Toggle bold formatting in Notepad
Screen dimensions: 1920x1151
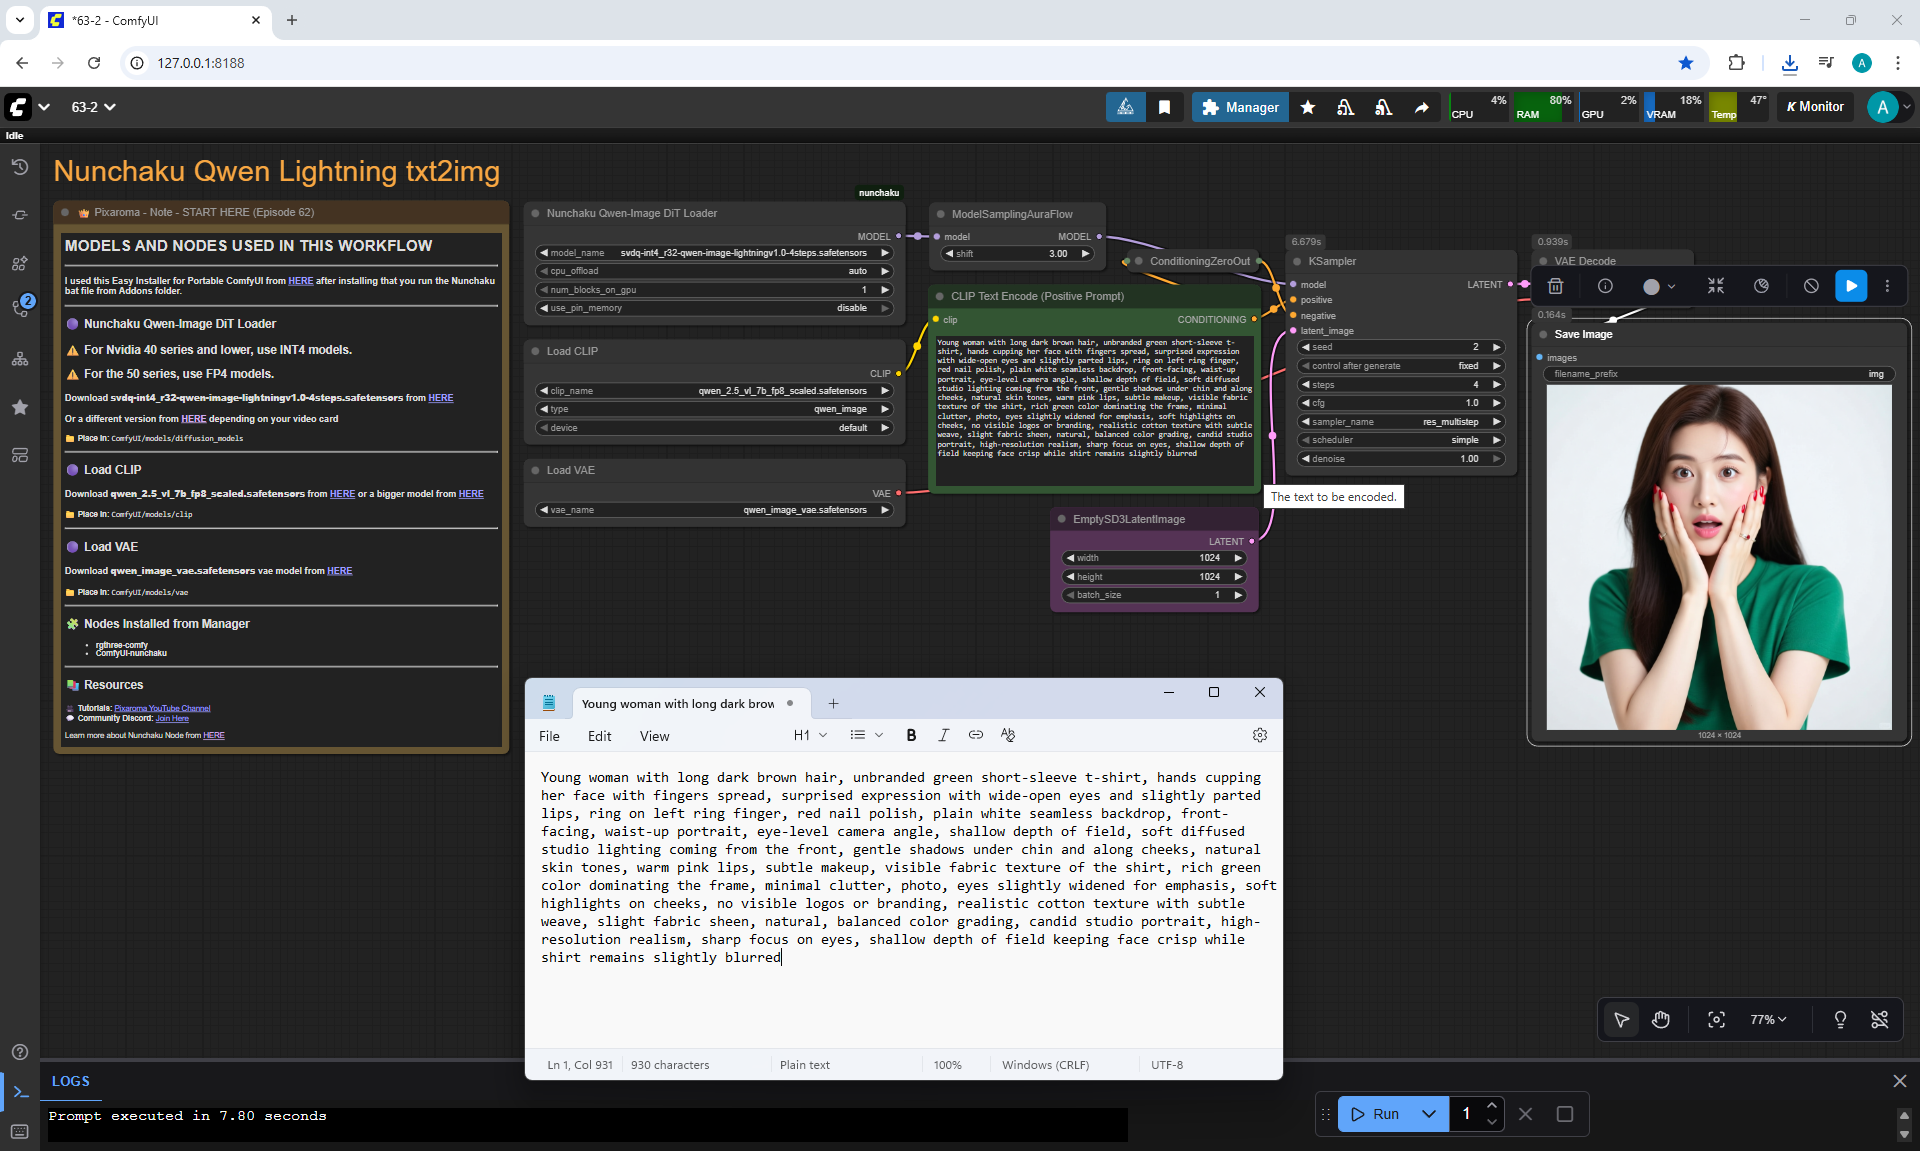coord(911,735)
